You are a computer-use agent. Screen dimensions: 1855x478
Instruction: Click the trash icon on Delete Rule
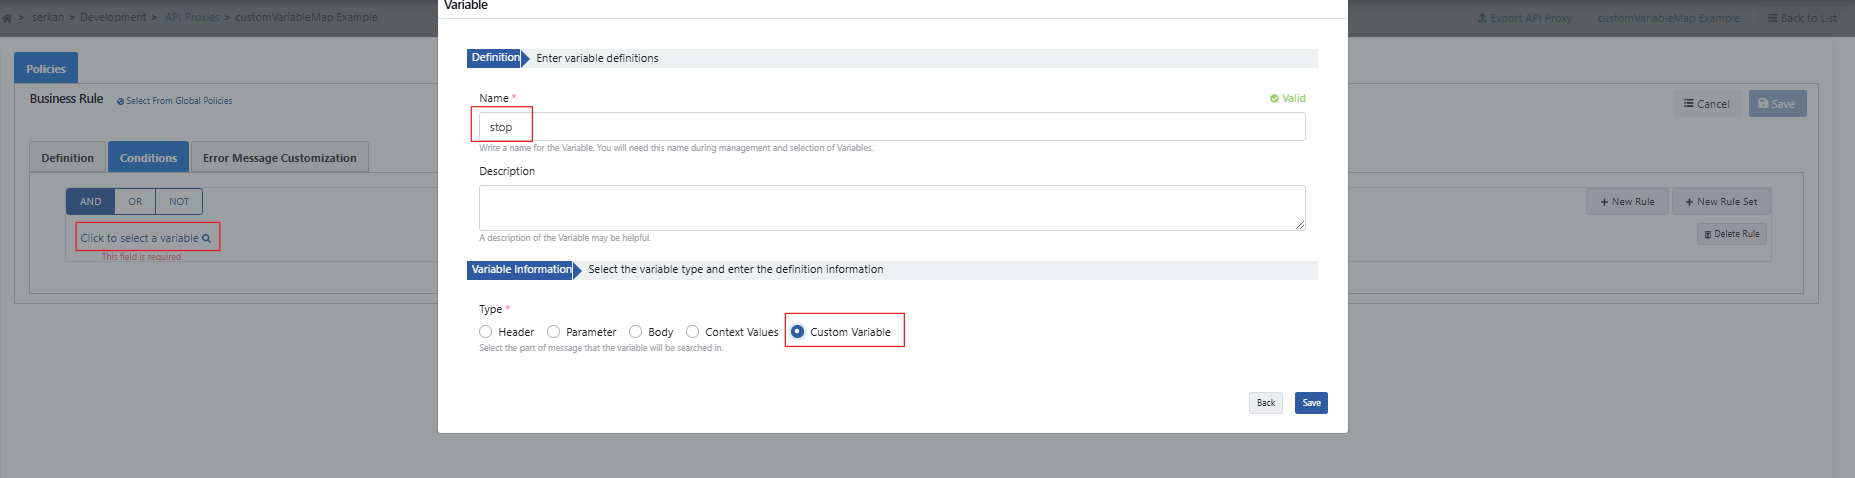click(x=1707, y=234)
